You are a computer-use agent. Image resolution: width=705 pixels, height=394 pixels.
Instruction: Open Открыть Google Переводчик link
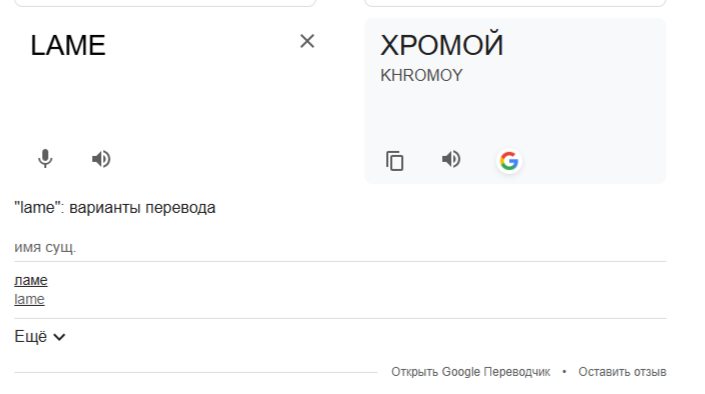click(470, 372)
